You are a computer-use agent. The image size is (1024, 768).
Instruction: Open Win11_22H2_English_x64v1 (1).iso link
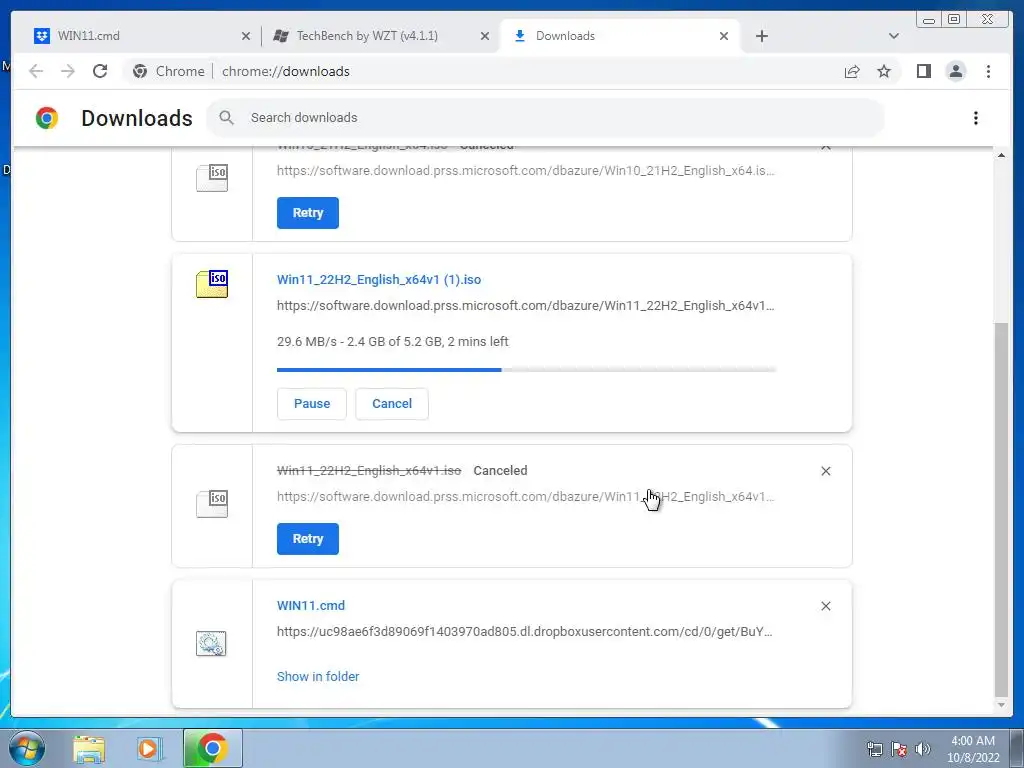tap(379, 280)
